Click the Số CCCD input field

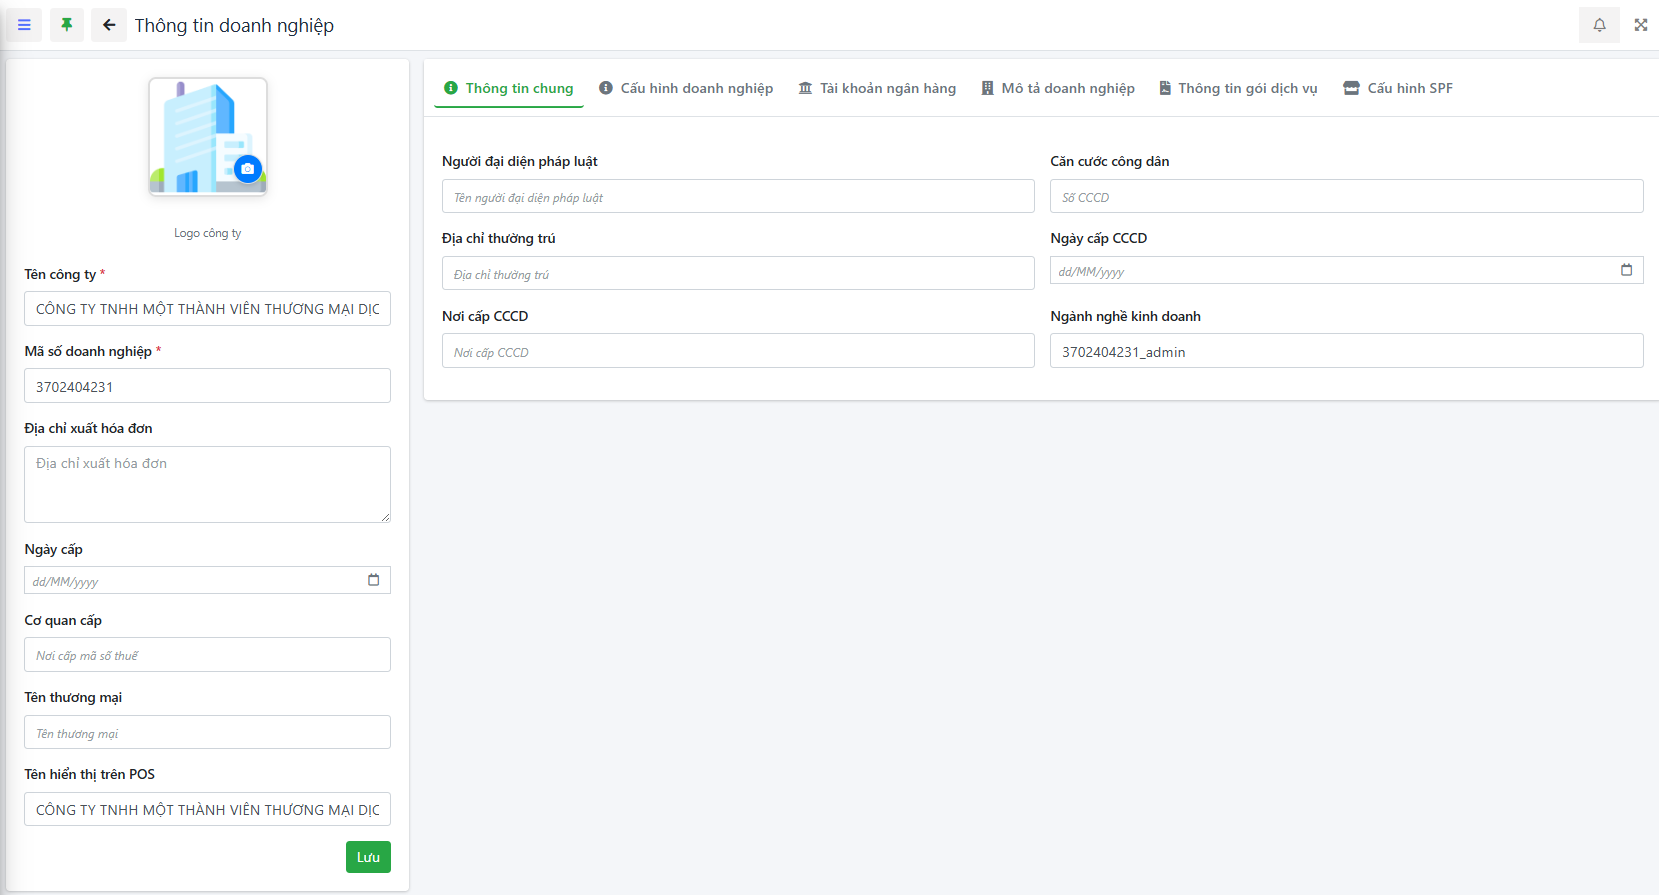coord(1346,197)
